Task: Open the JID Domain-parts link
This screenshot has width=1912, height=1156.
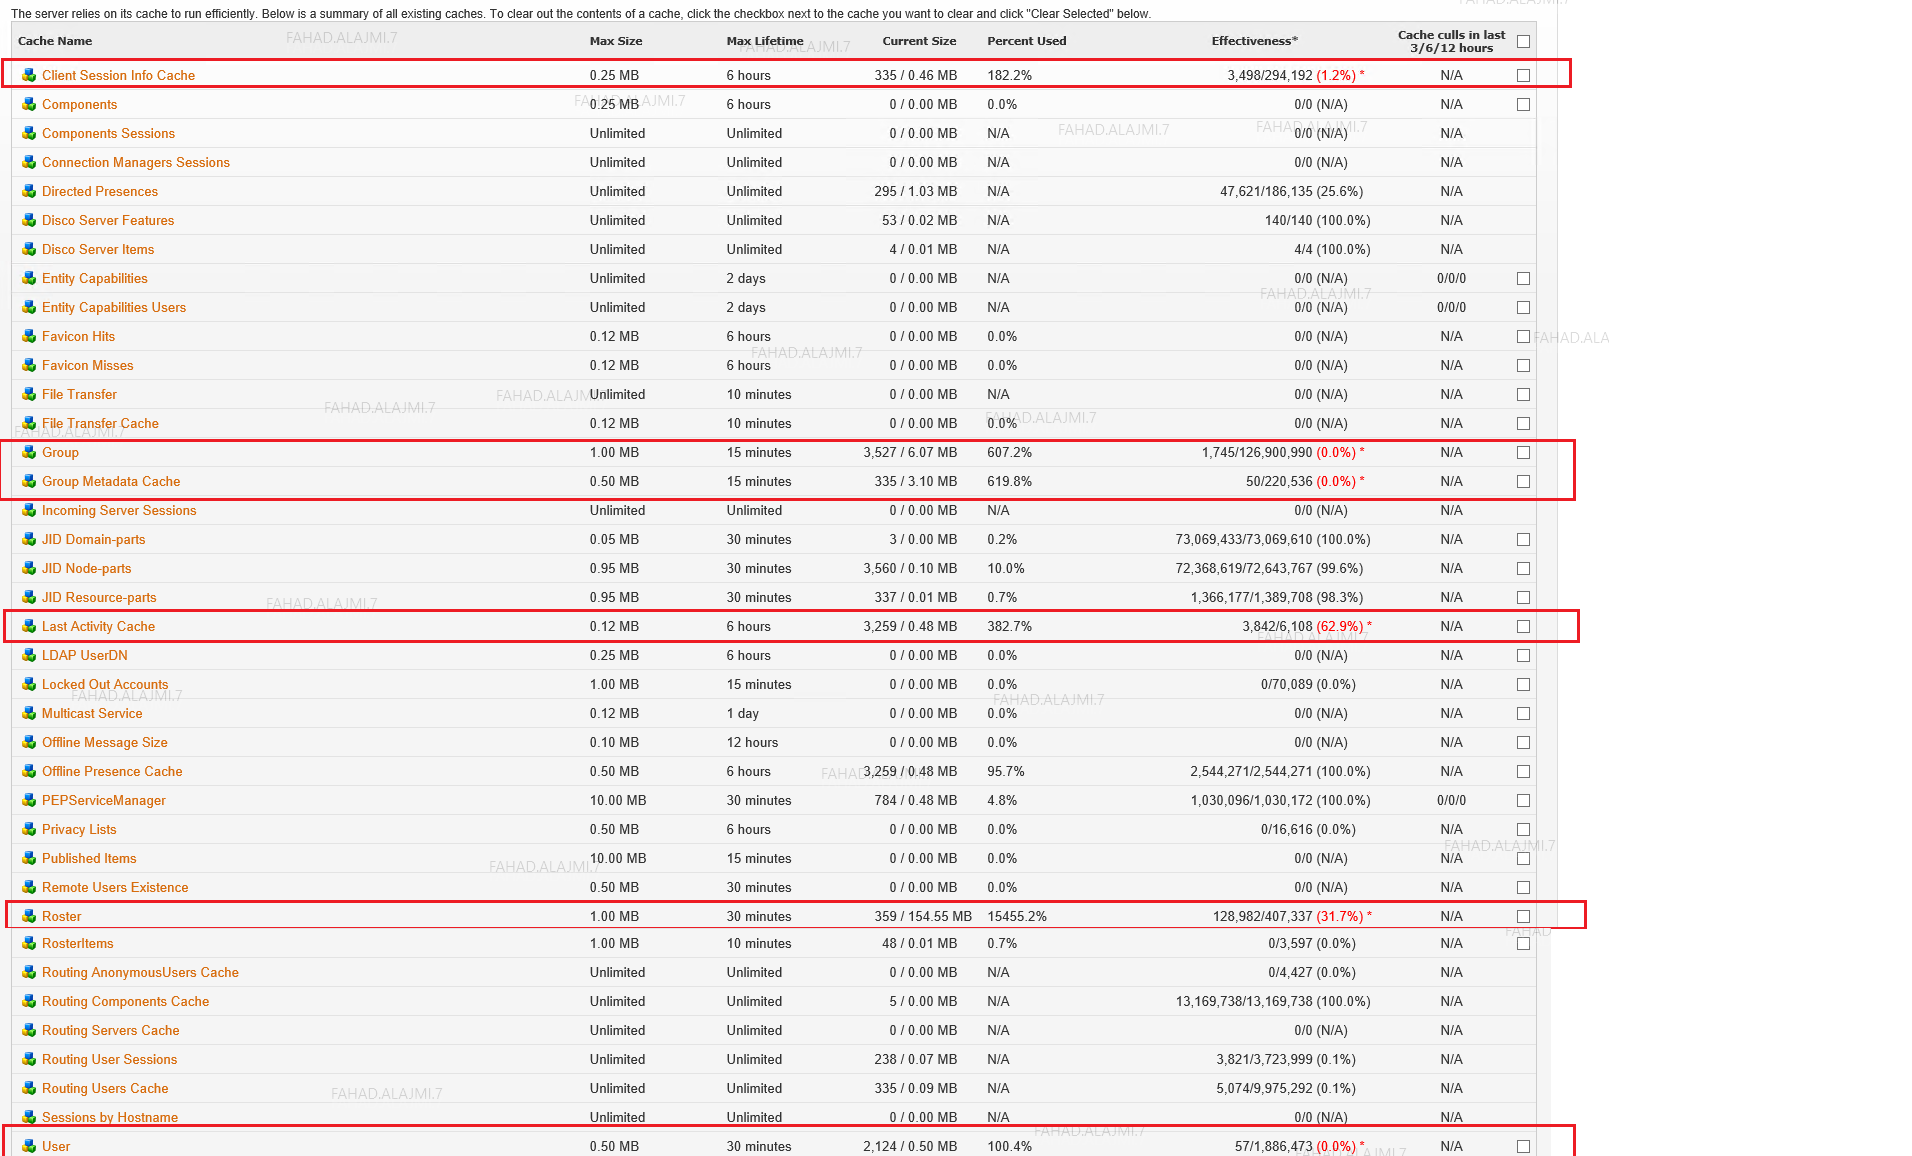Action: pyautogui.click(x=94, y=539)
